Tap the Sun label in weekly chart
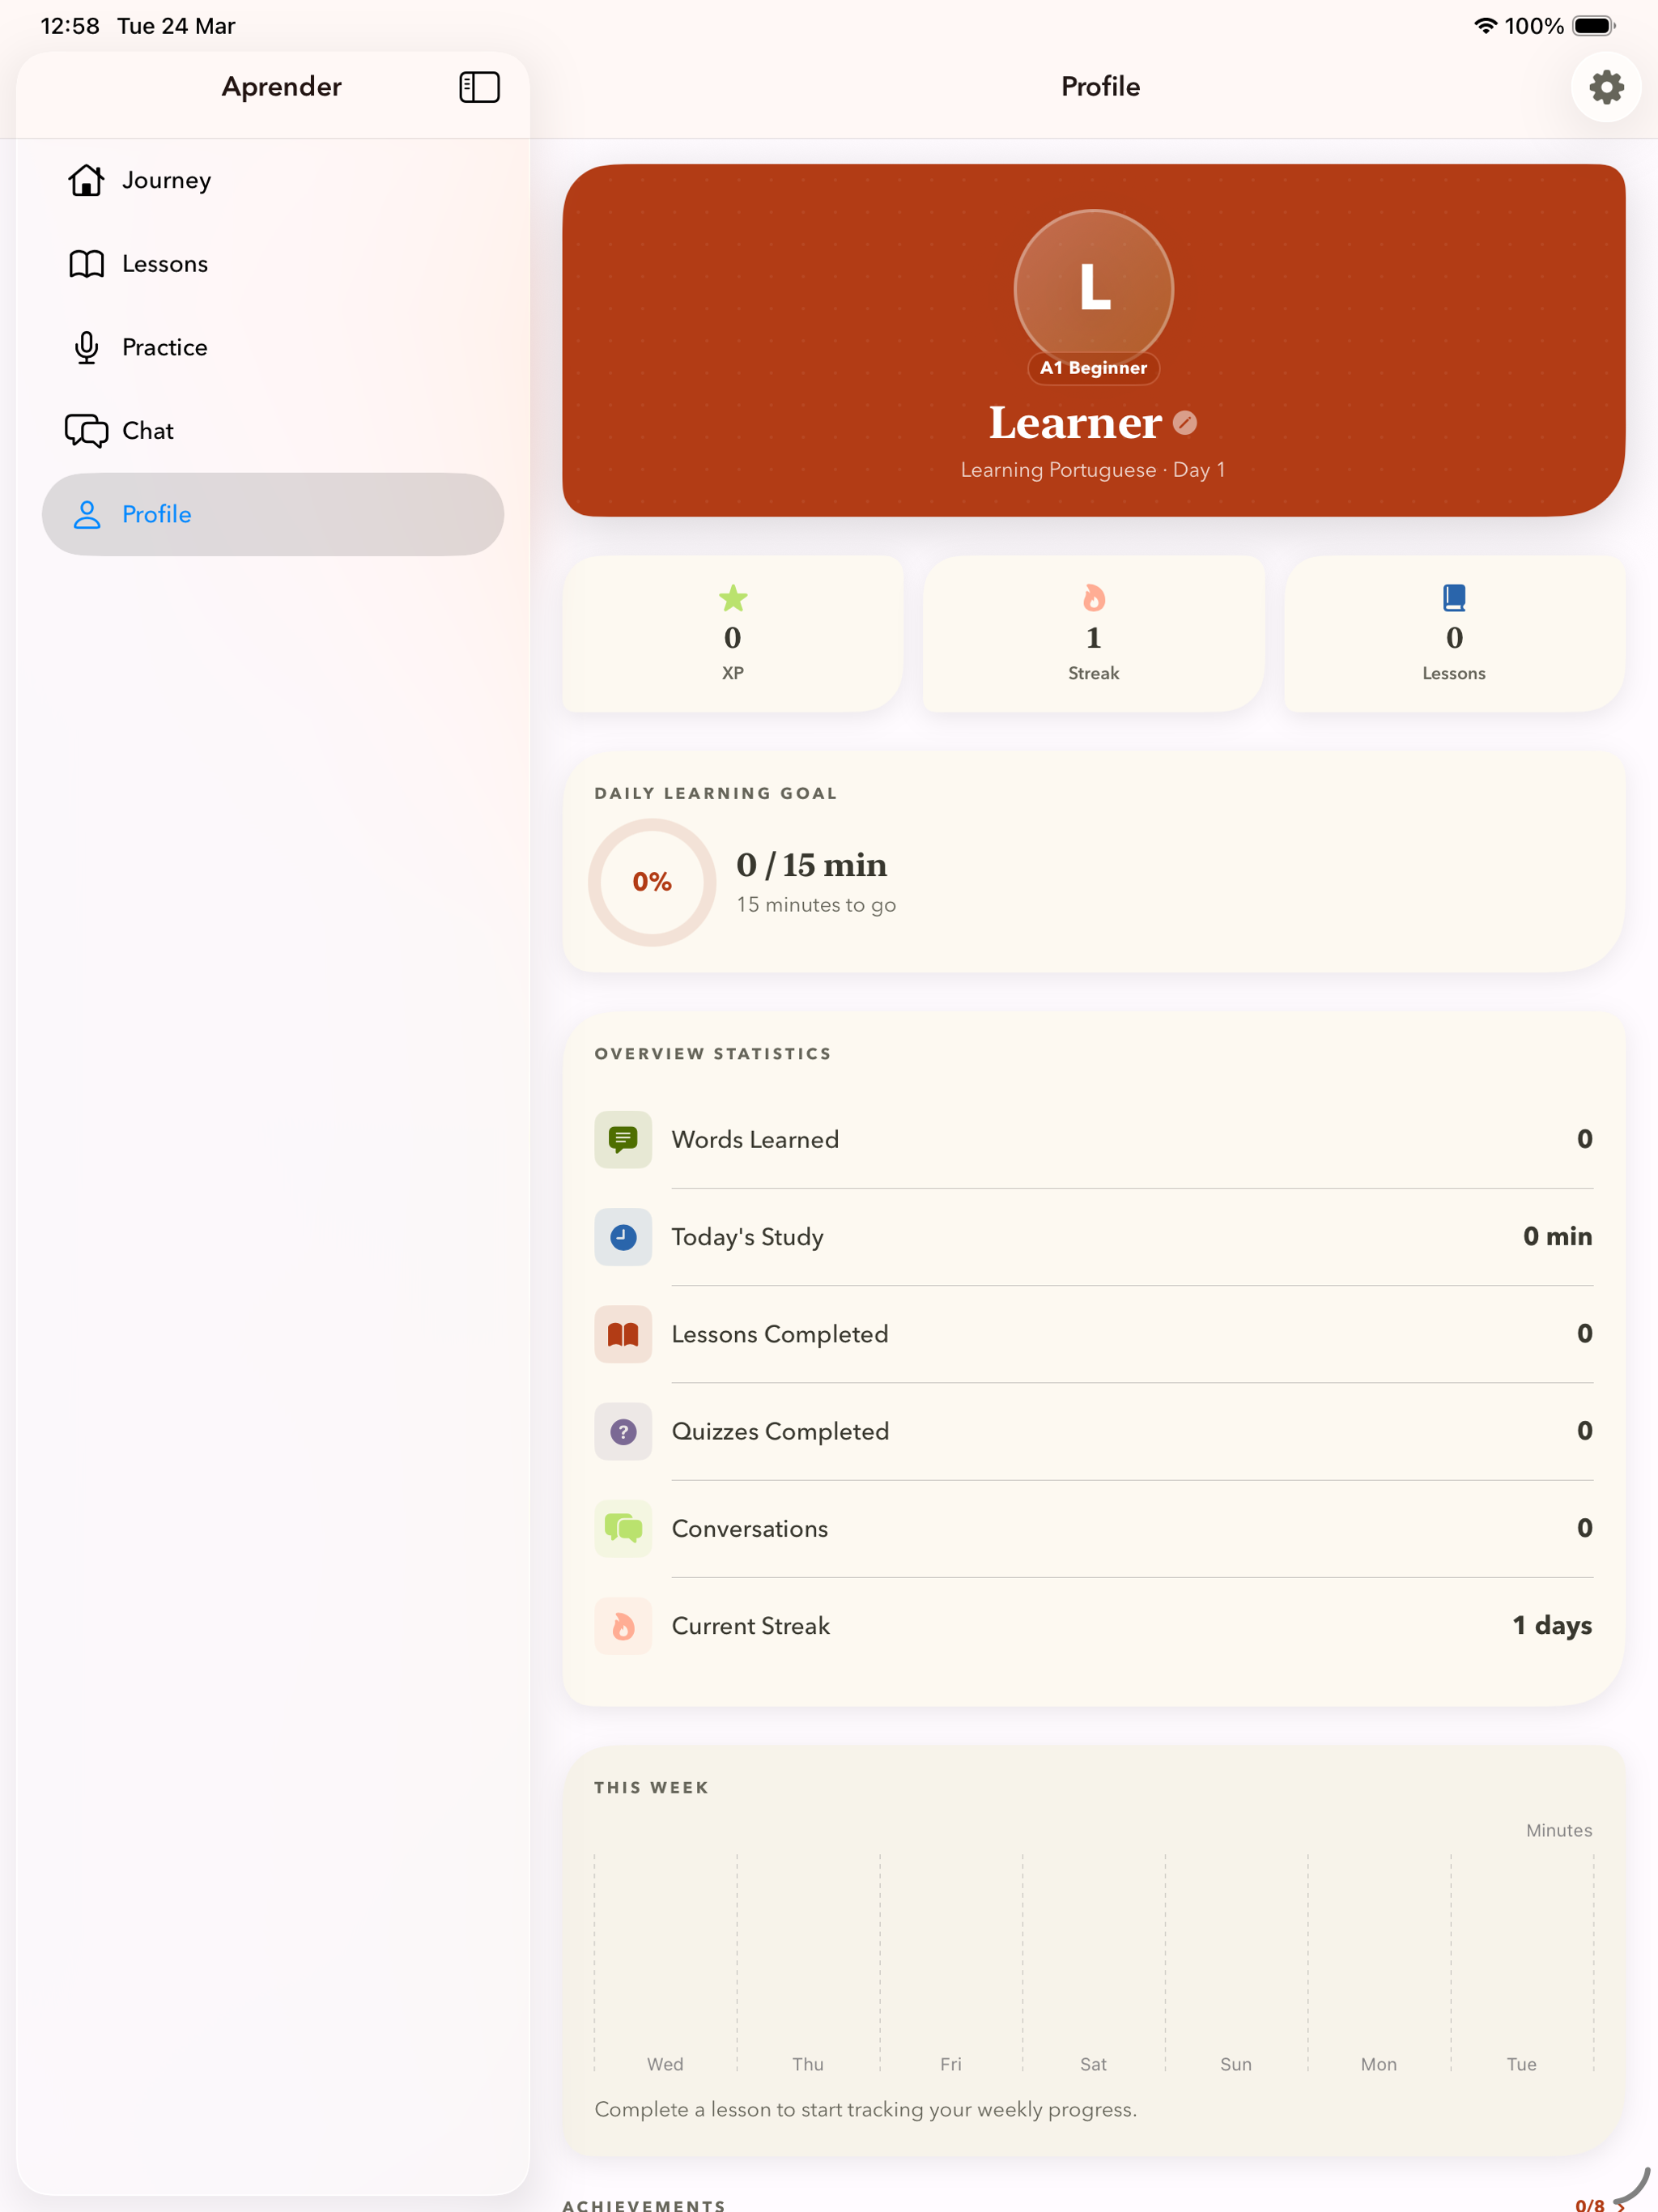The width and height of the screenshot is (1658, 2212). click(x=1236, y=2065)
